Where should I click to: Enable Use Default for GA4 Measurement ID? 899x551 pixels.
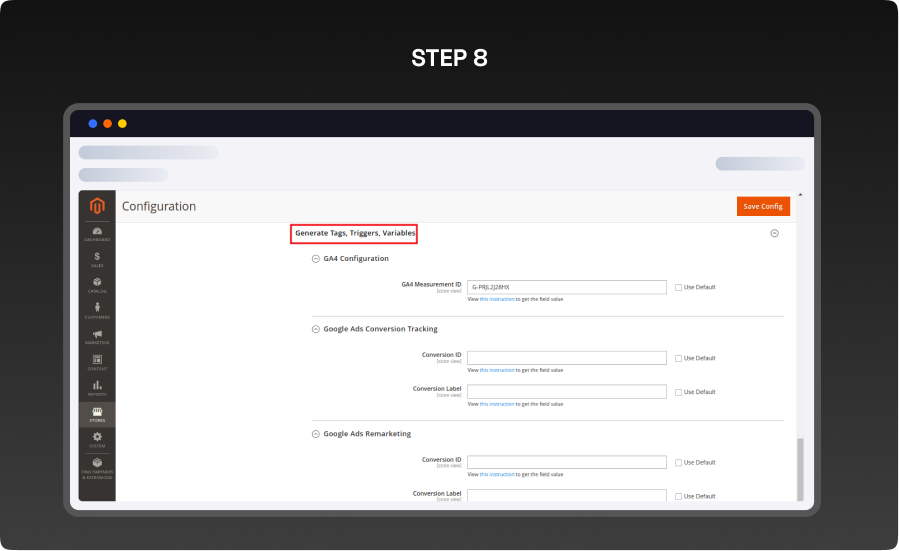[x=678, y=287]
